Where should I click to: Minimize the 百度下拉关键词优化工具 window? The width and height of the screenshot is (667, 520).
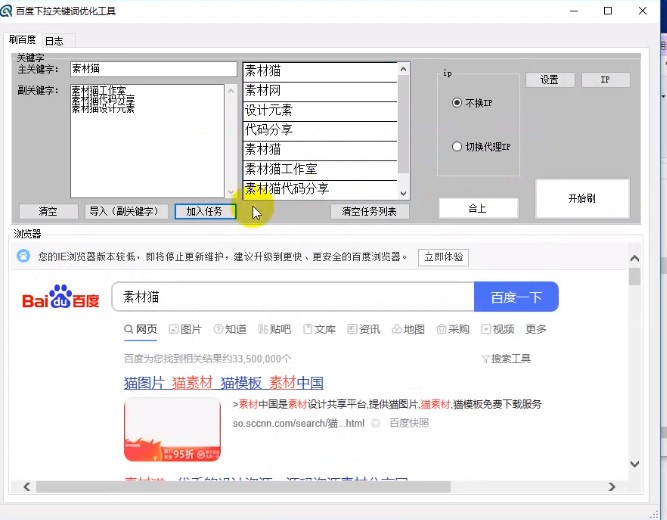(x=574, y=11)
